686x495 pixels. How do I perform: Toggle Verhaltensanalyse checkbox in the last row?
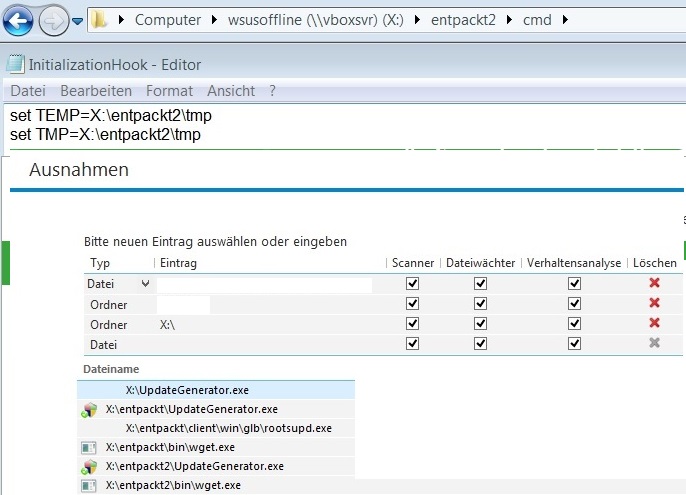pos(574,344)
